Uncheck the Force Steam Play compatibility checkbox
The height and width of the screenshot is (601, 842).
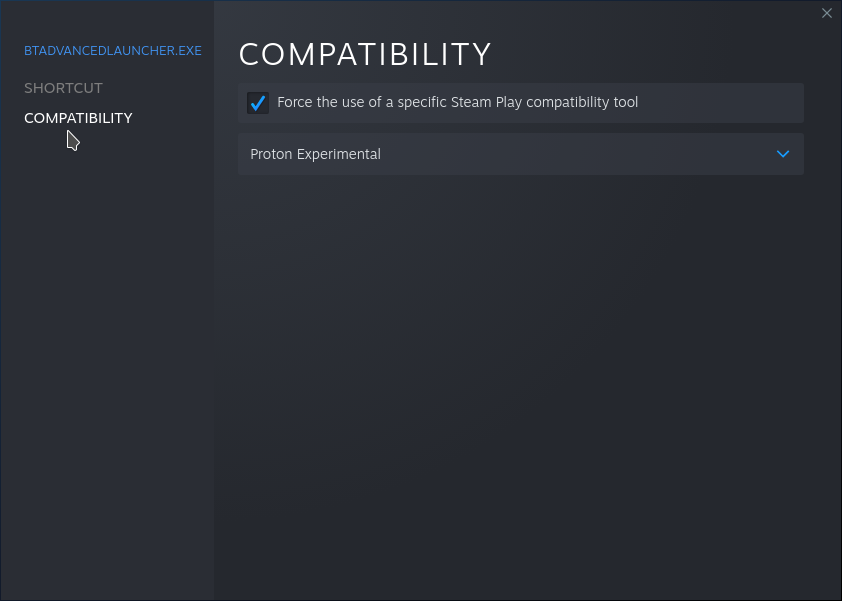click(x=258, y=103)
